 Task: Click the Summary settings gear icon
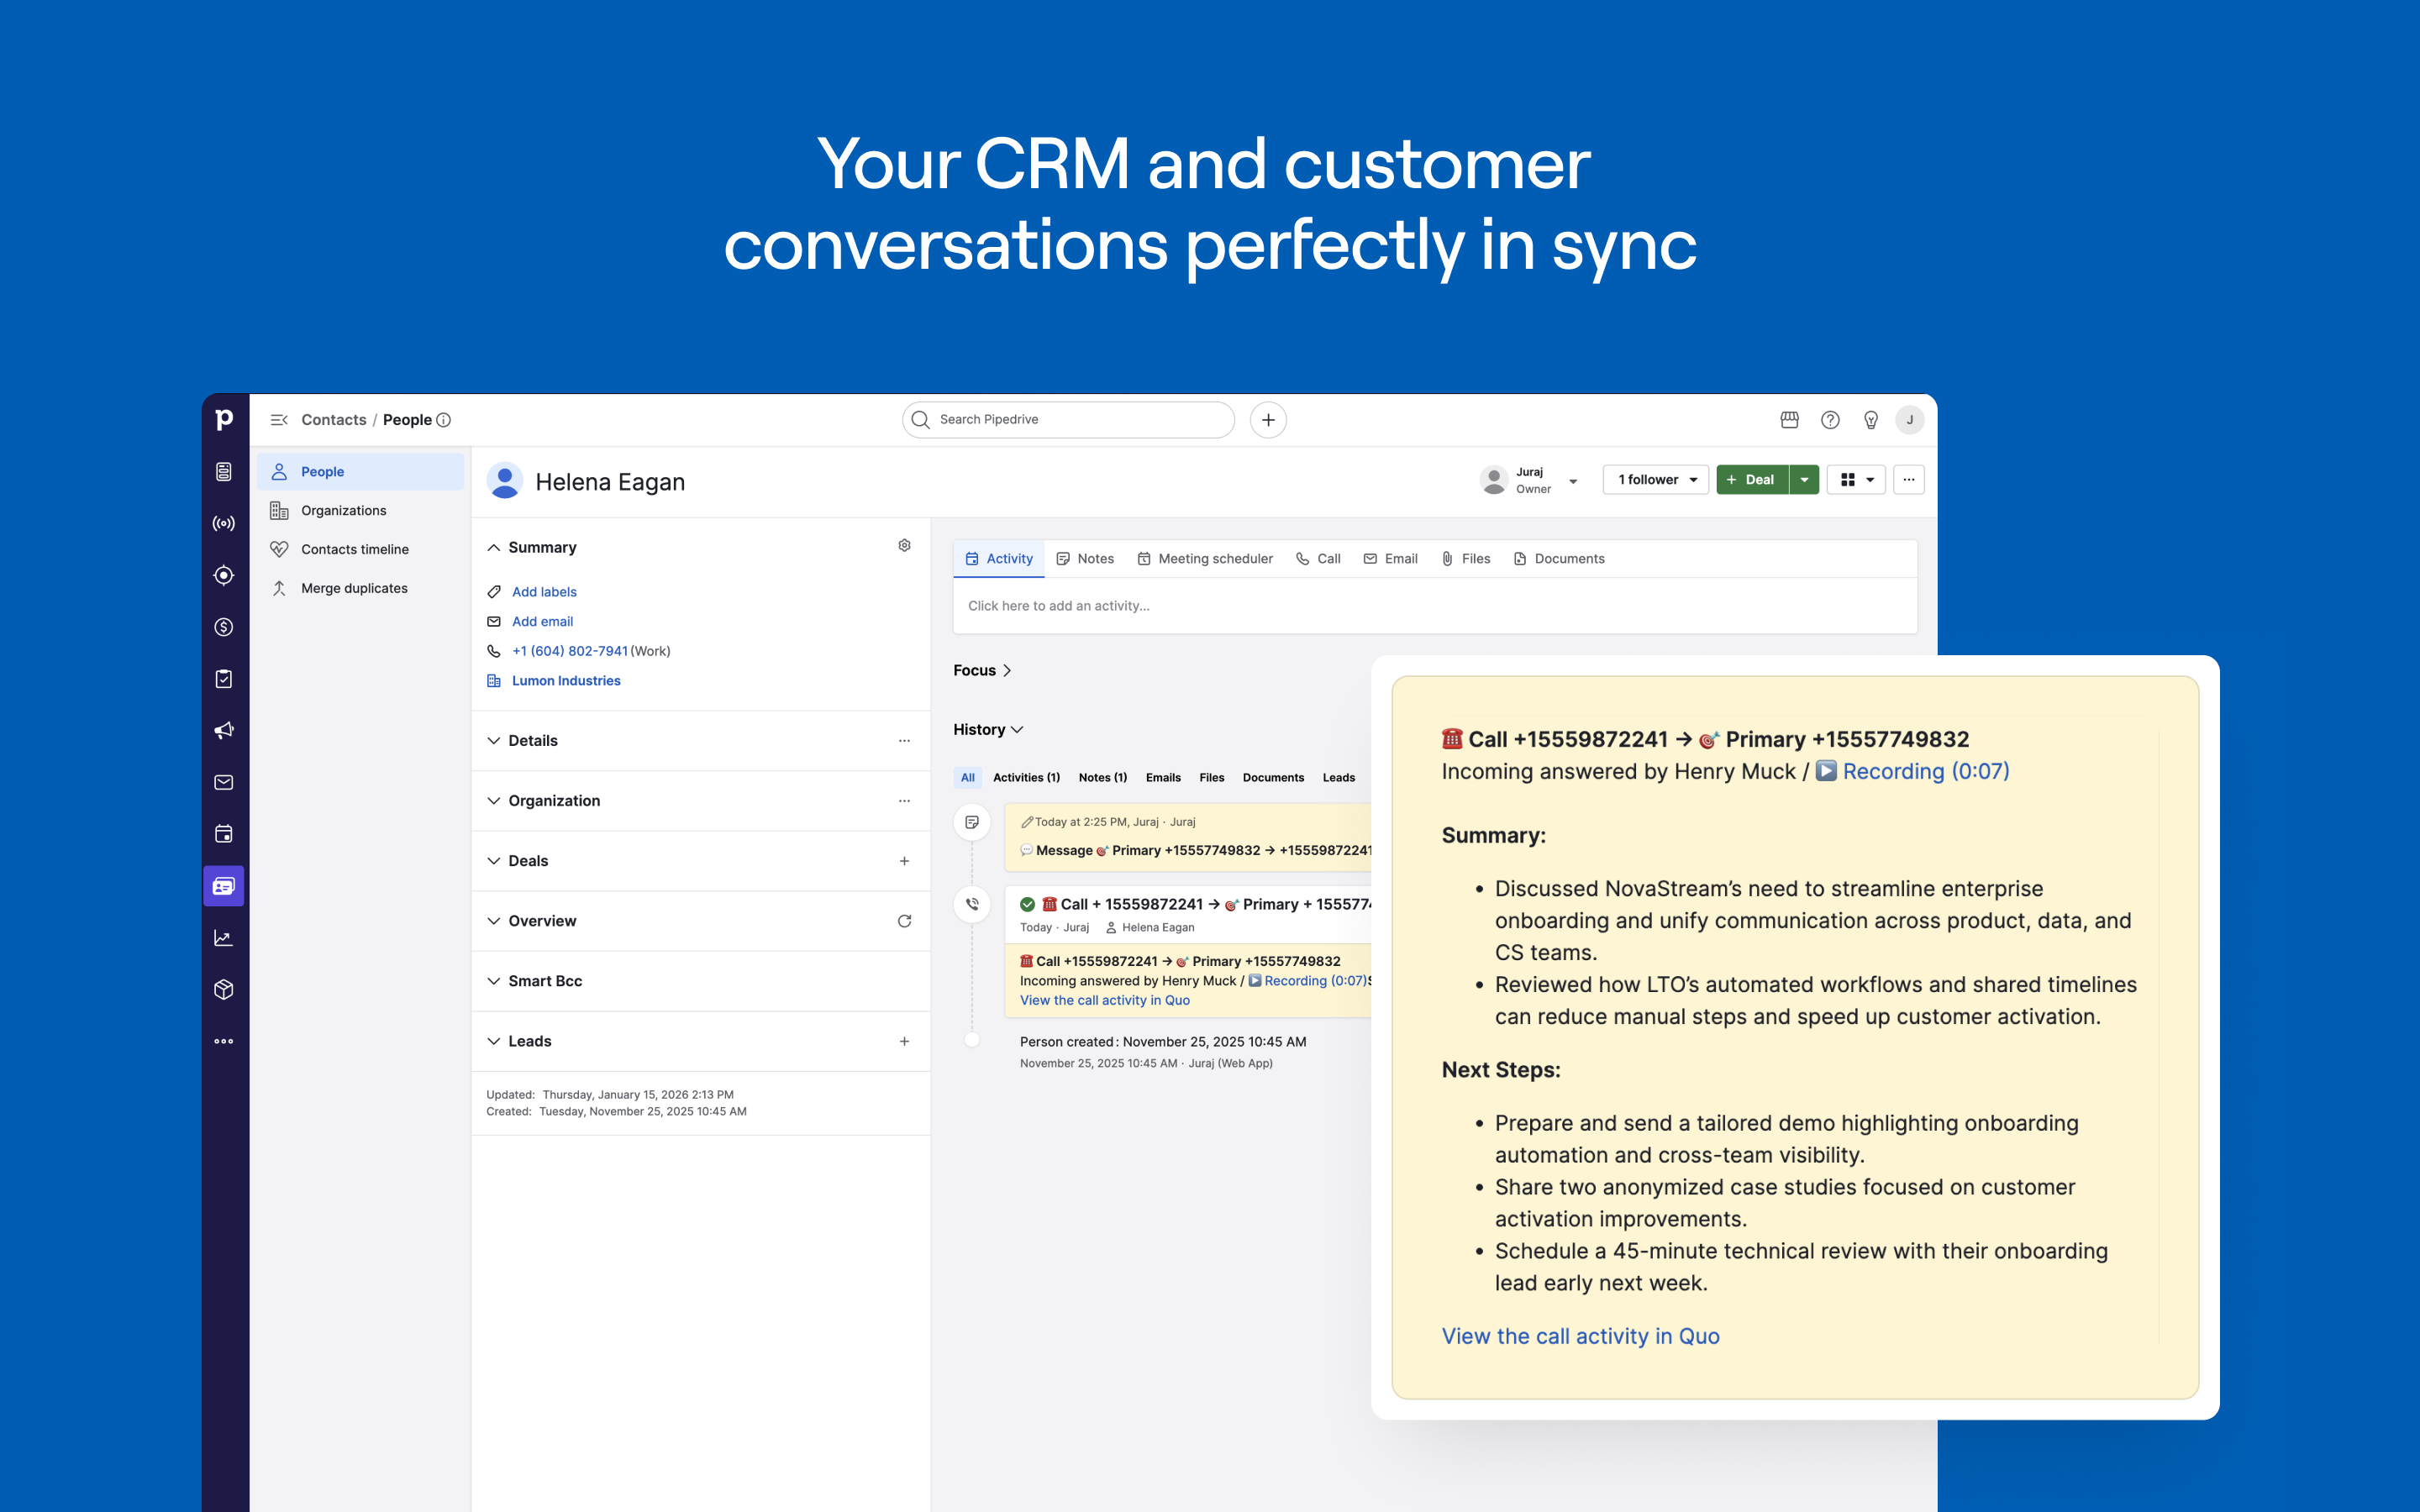(x=904, y=546)
